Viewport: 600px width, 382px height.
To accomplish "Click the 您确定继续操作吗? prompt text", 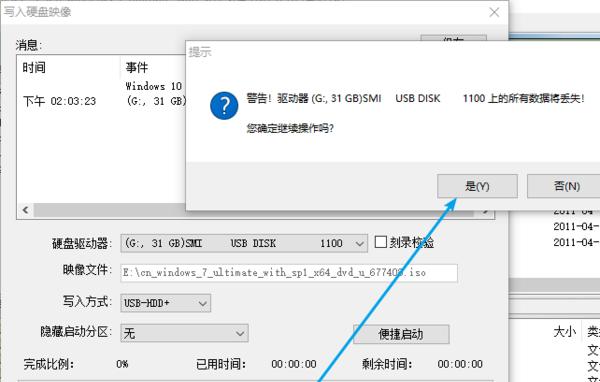I will [x=290, y=128].
